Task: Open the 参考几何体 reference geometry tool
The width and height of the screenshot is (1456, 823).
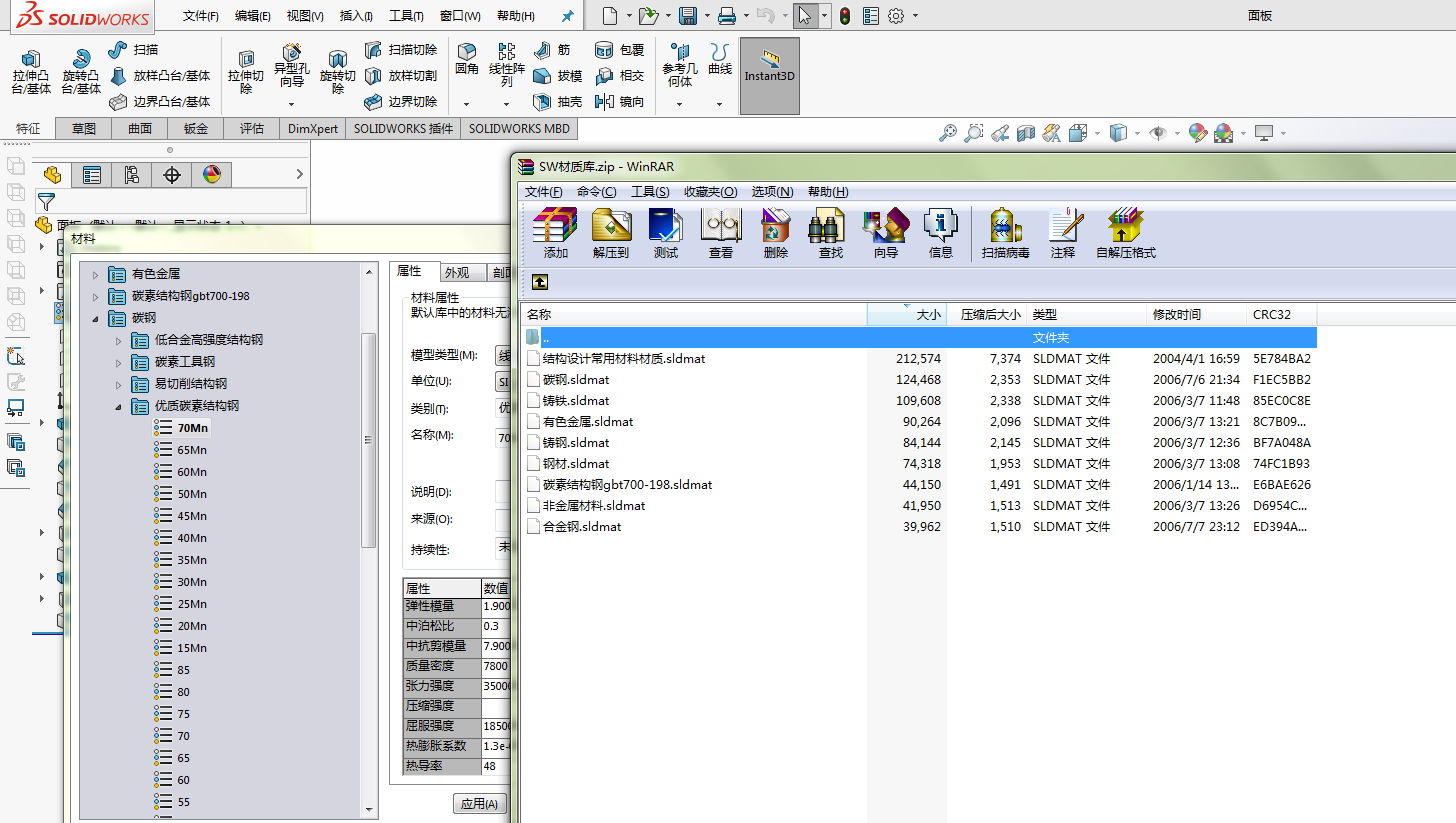Action: point(680,66)
